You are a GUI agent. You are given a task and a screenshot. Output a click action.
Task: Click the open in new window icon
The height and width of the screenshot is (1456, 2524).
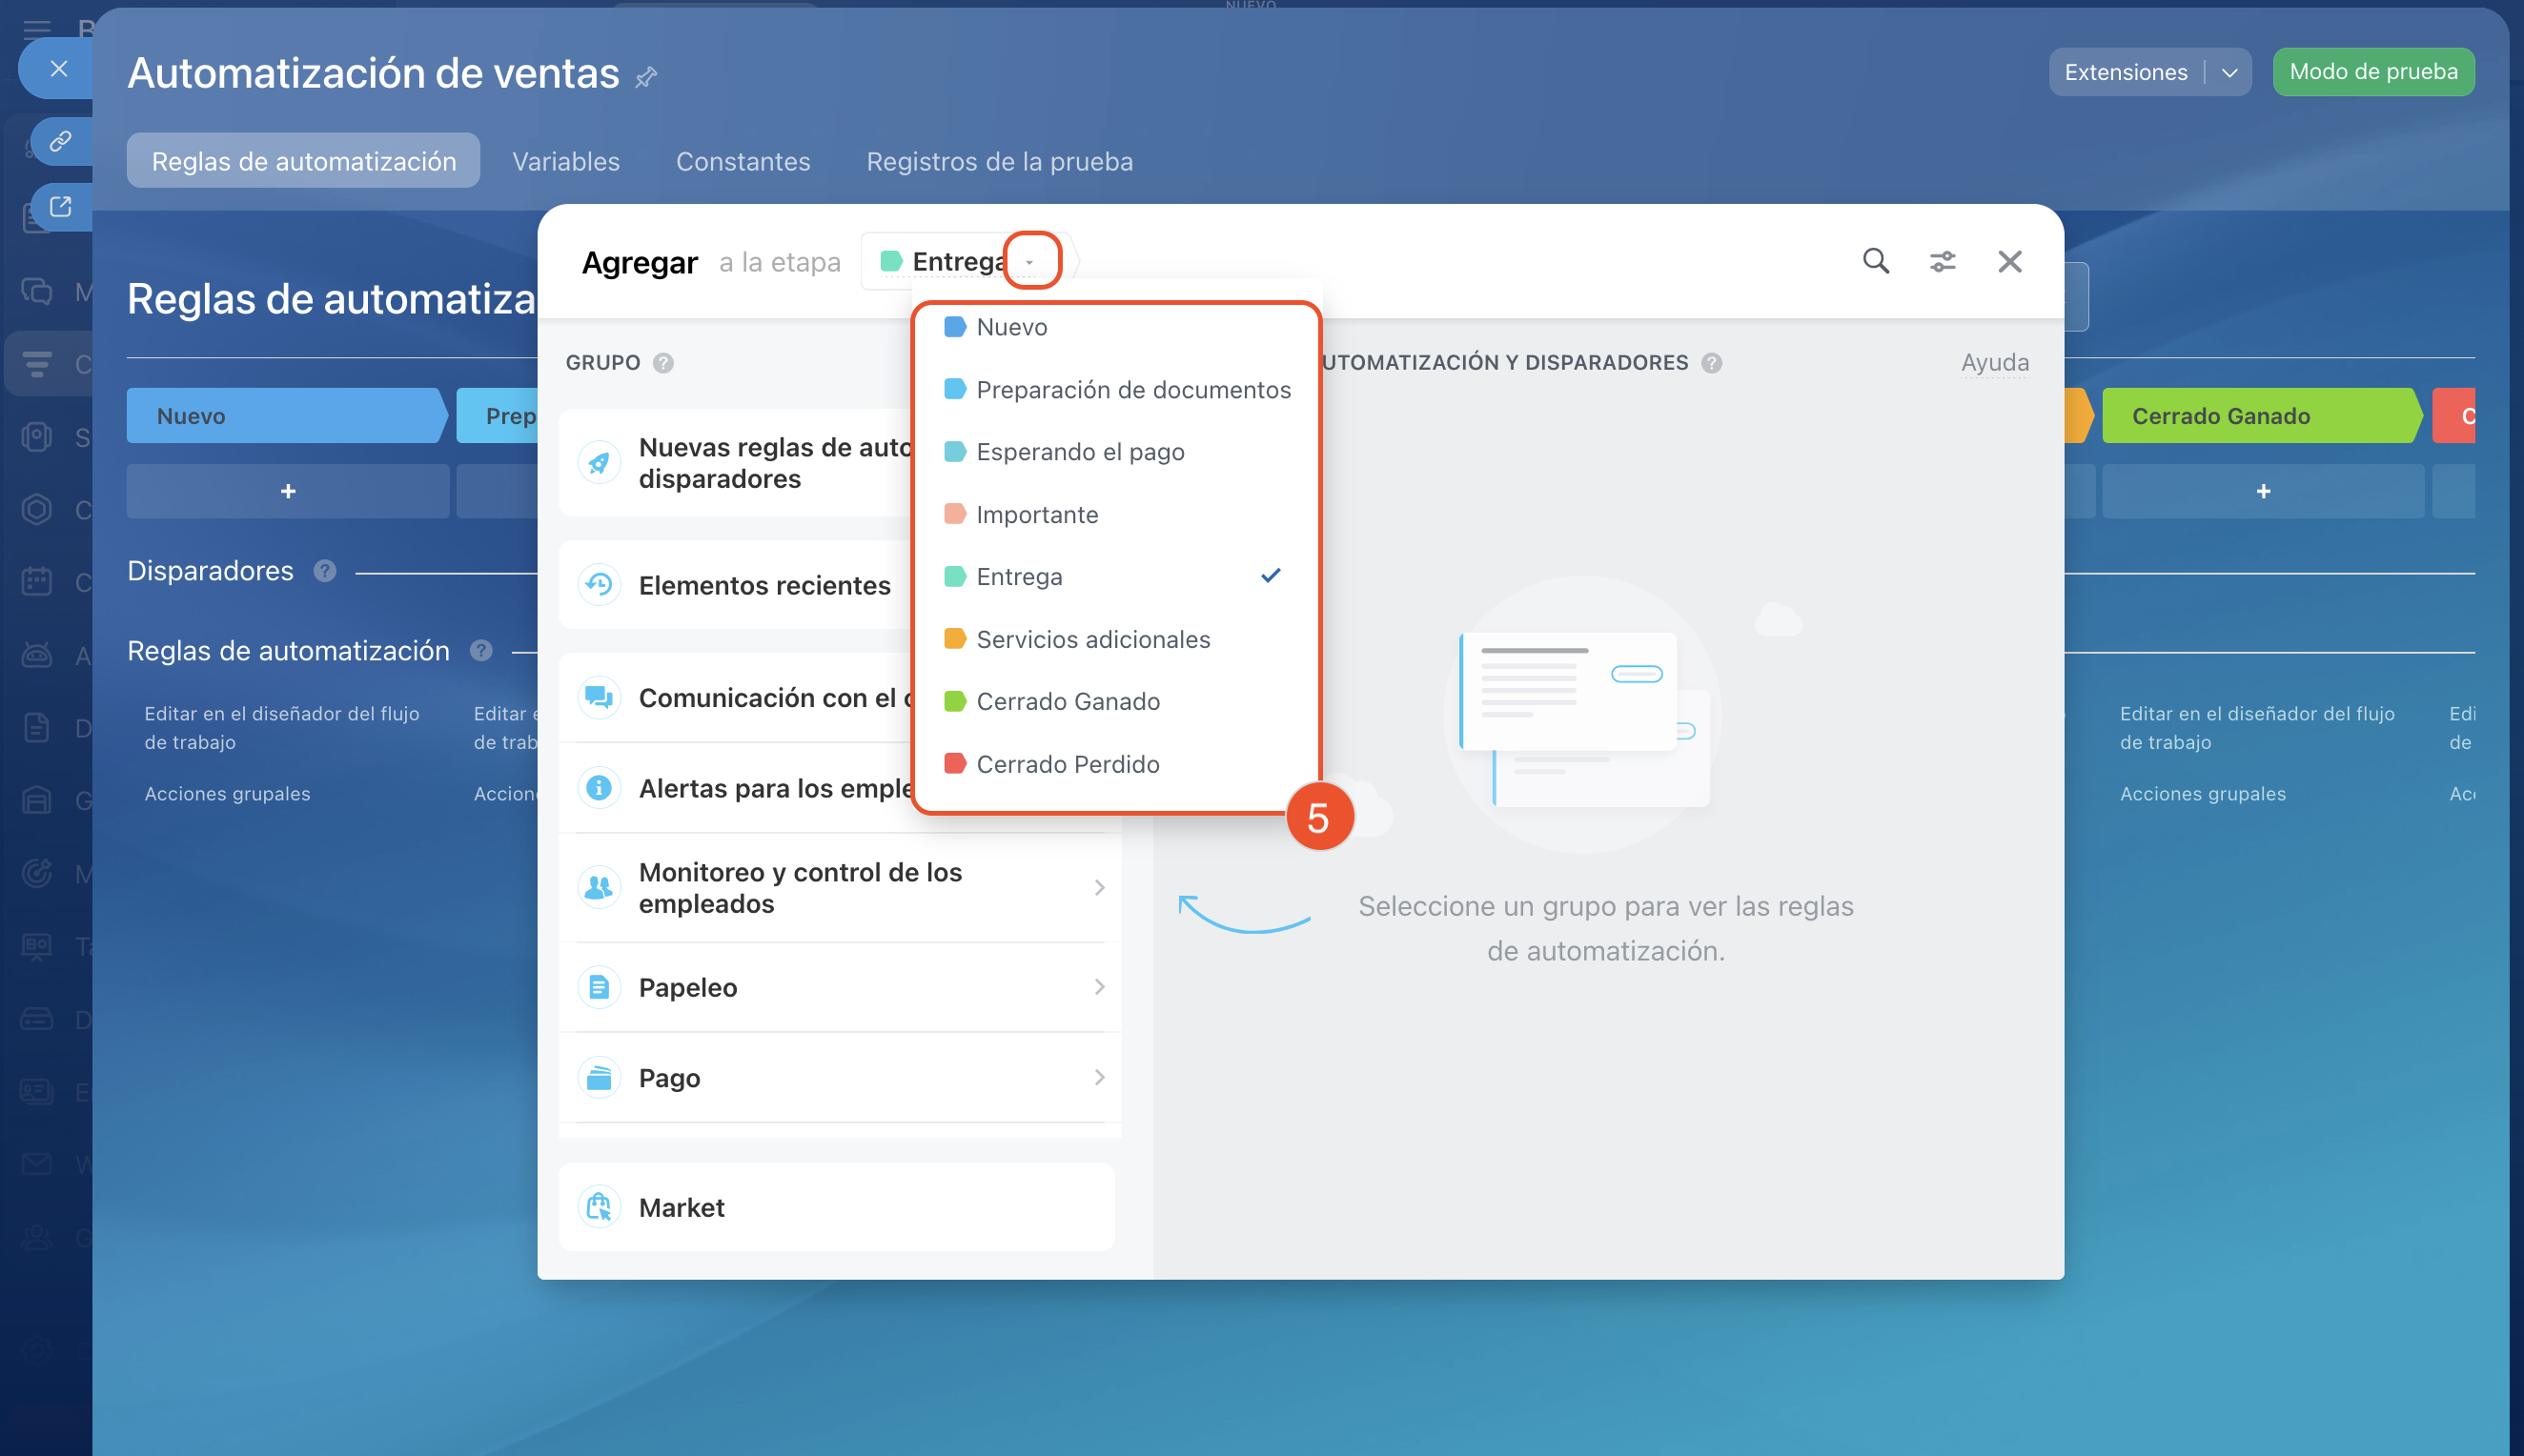[x=60, y=207]
